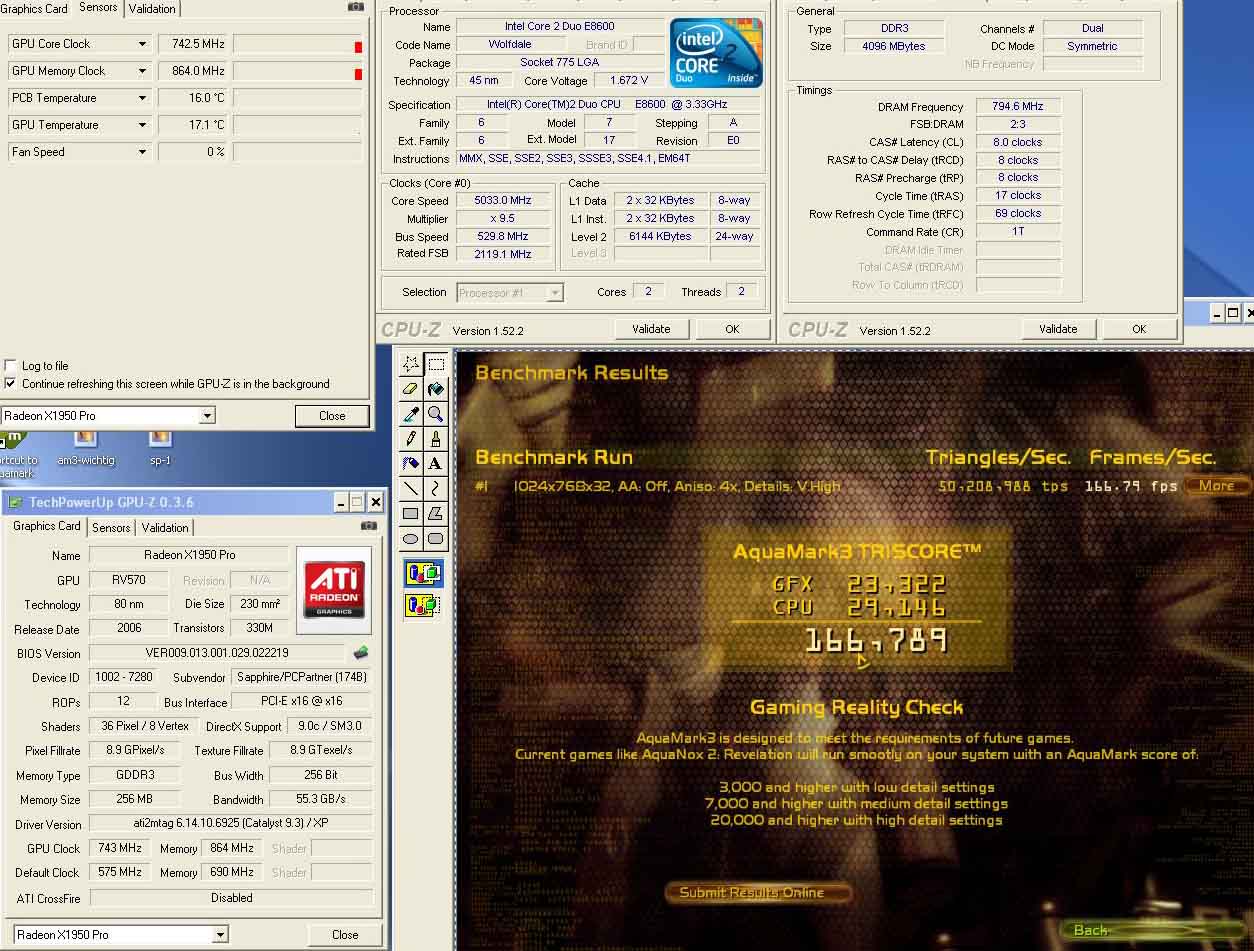Click the Core Speed value 5033.0 MHz
Screen dimensions: 1254x951
tap(503, 201)
